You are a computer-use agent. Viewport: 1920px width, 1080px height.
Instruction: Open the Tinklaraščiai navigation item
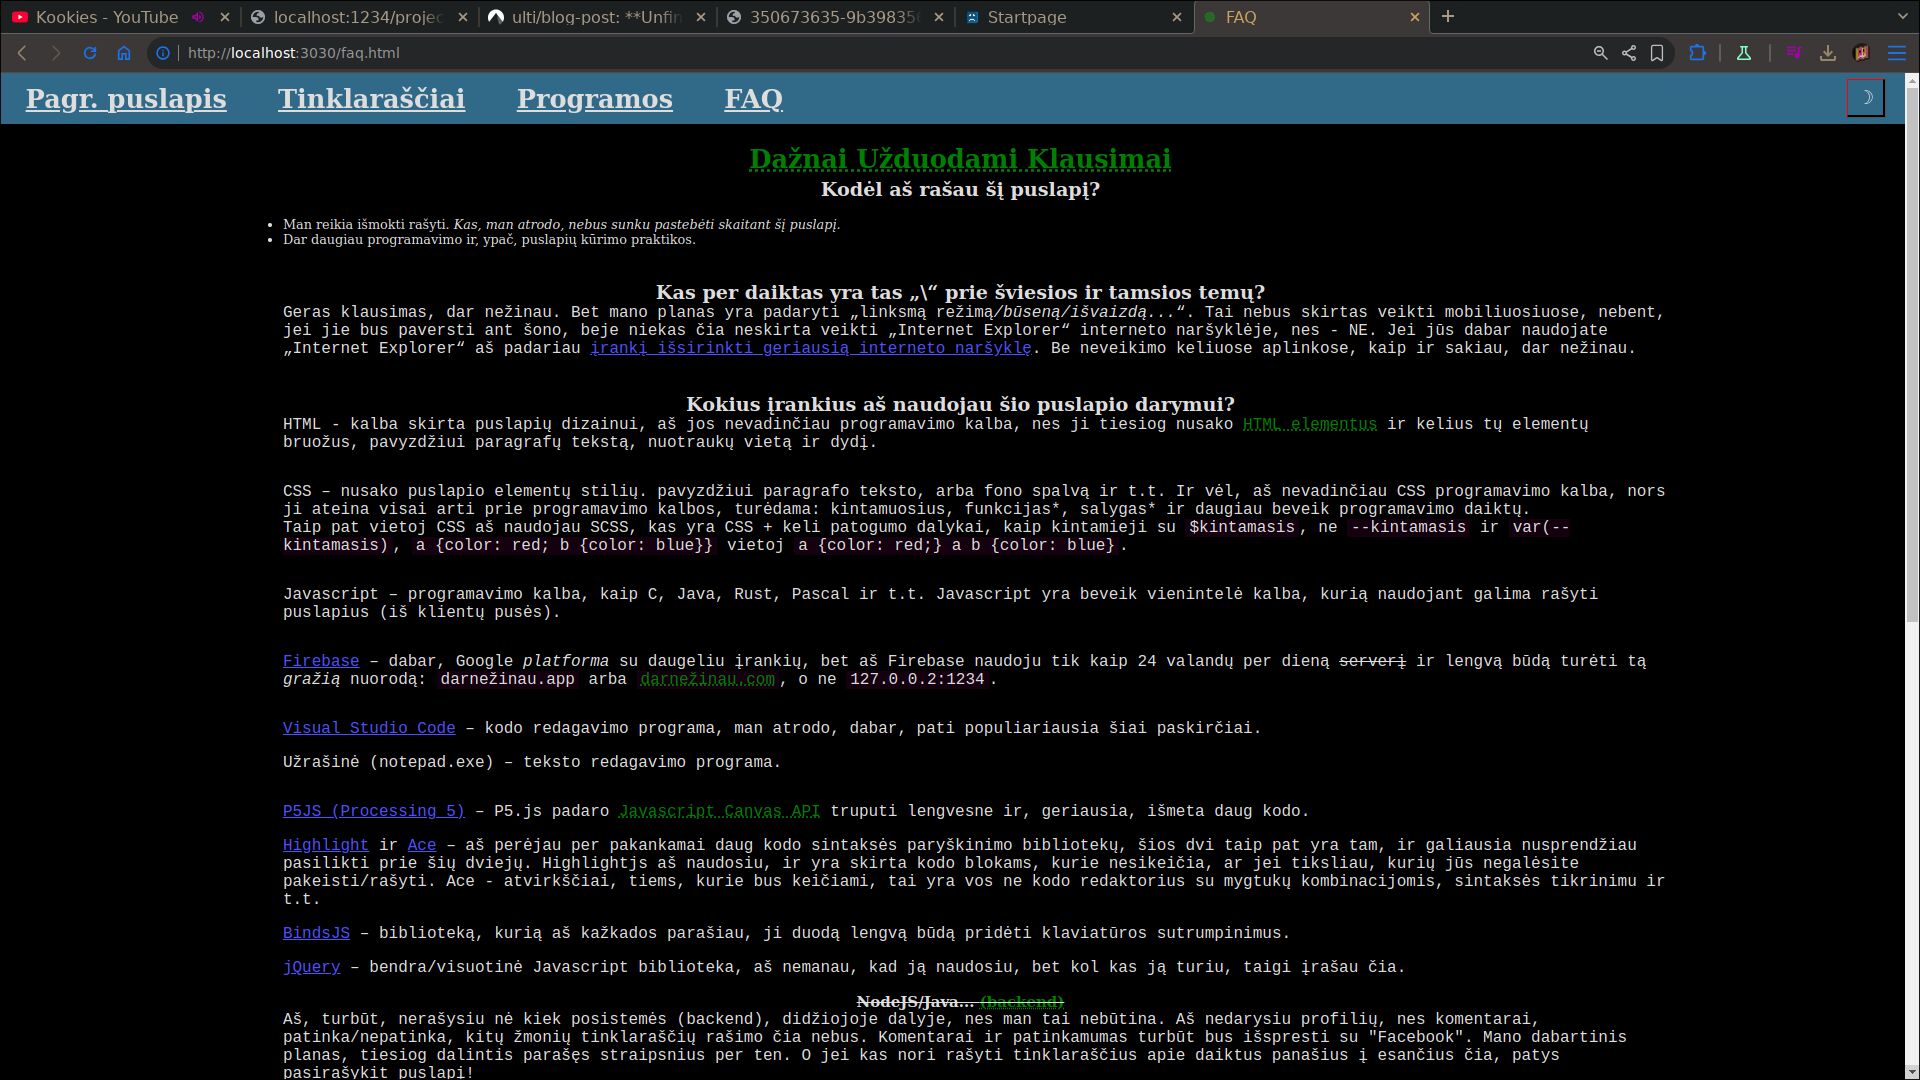coord(371,99)
